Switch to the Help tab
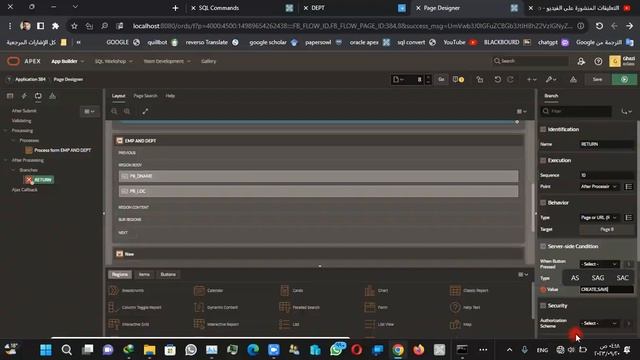The width and height of the screenshot is (640, 360). 170,96
